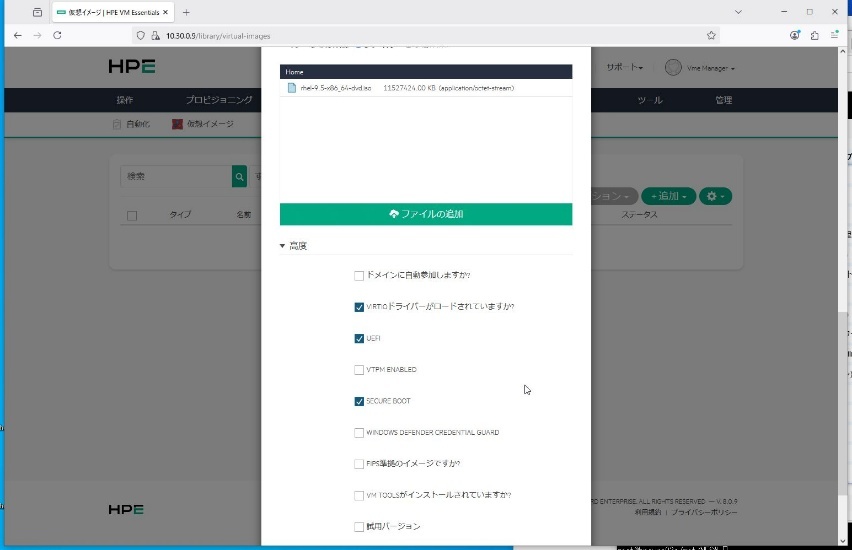This screenshot has width=852, height=550.
Task: Open the gear settings dropdown
Action: click(x=715, y=196)
